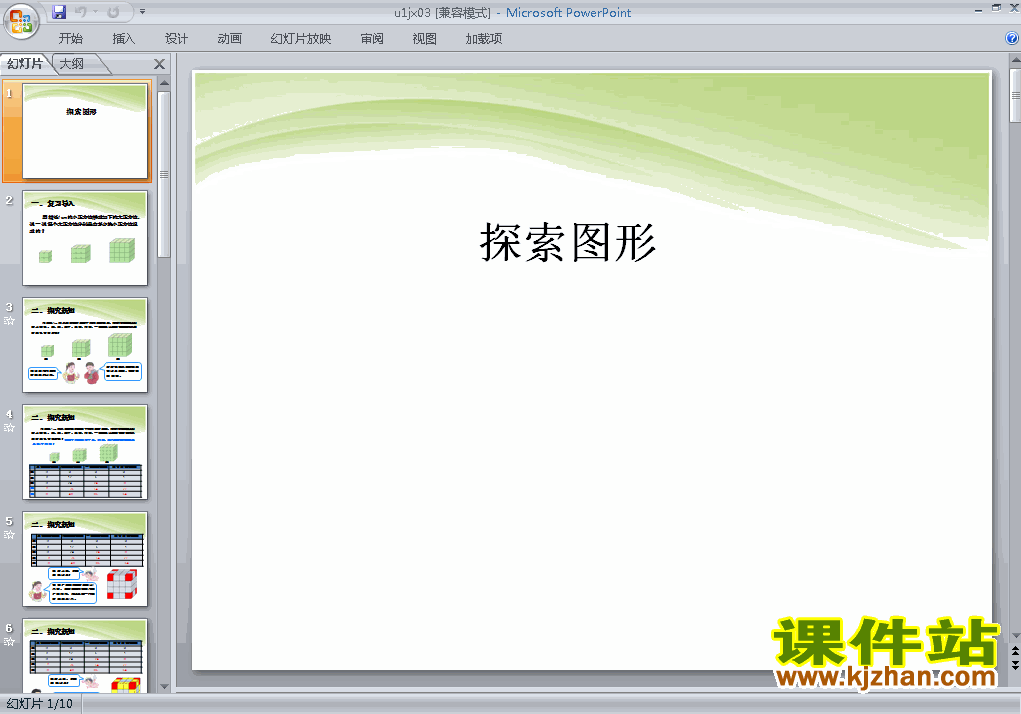Go to previous slide double-arrow button
This screenshot has width=1021, height=714.
pos(1015,651)
